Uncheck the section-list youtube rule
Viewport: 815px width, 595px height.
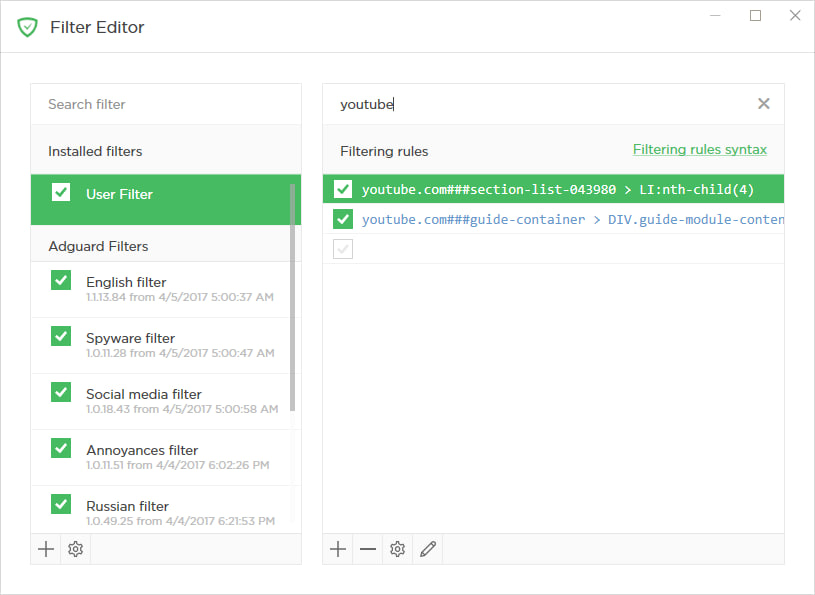click(343, 189)
